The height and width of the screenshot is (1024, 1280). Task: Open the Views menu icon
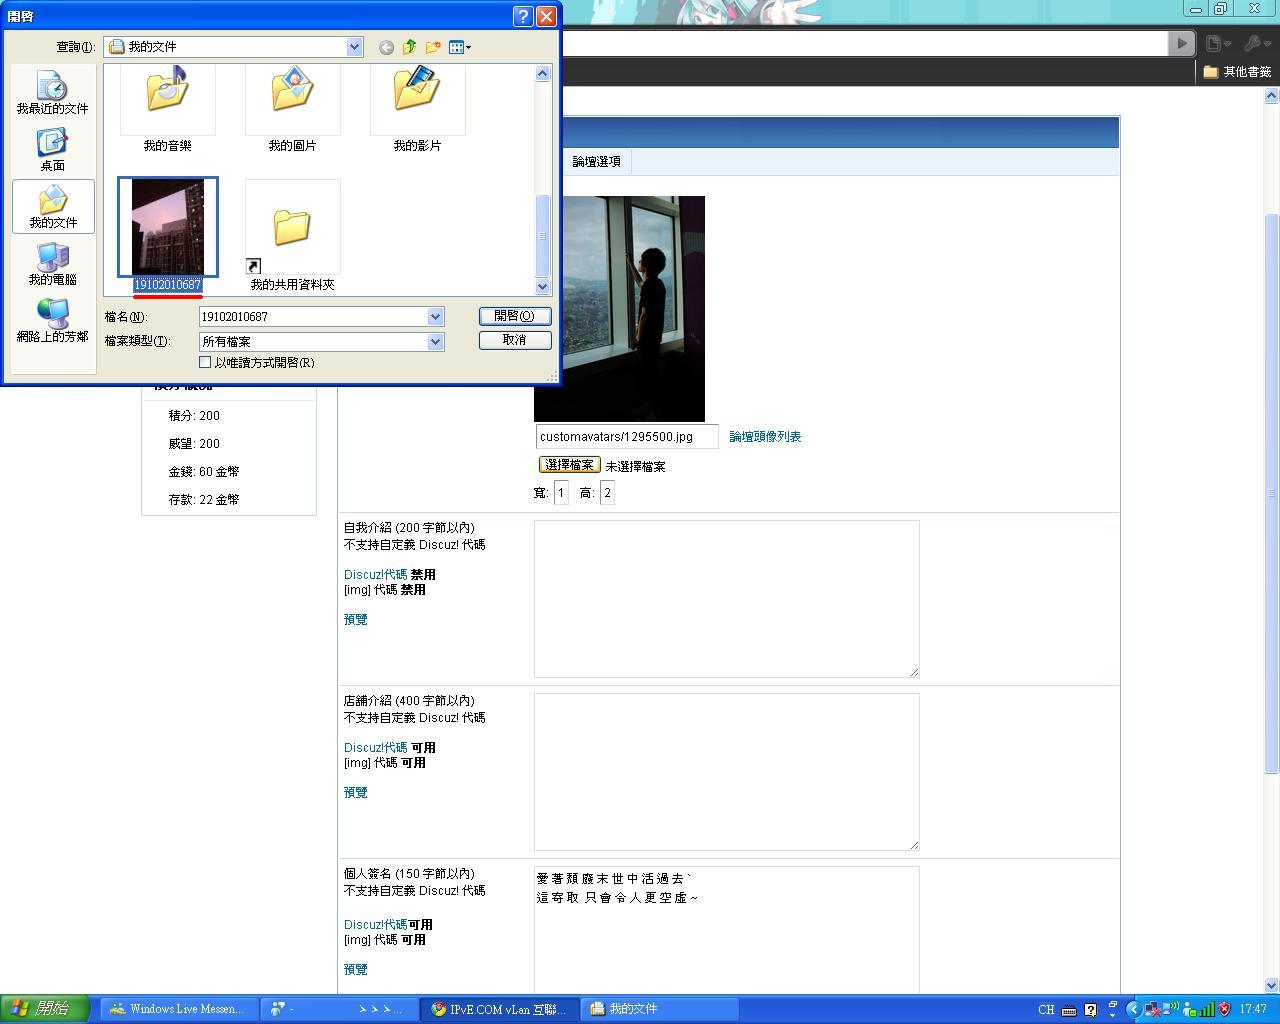click(x=460, y=47)
